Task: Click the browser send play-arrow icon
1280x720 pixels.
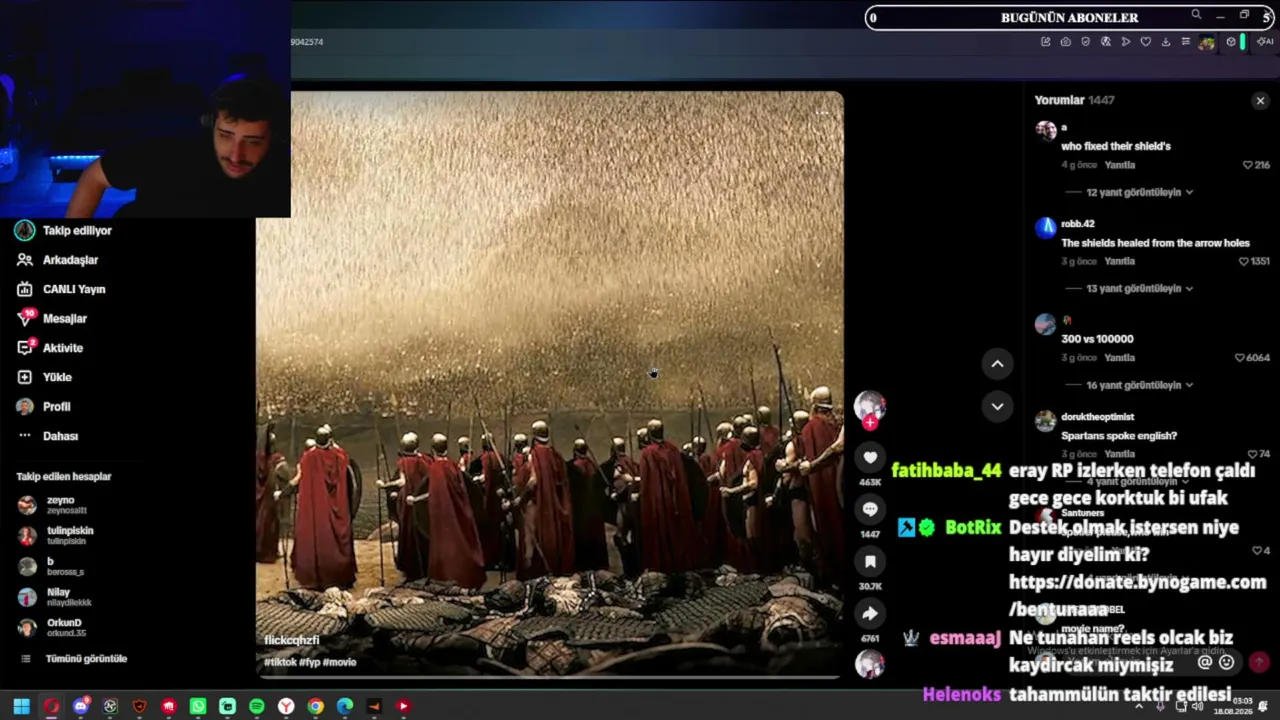Action: pyautogui.click(x=1125, y=42)
